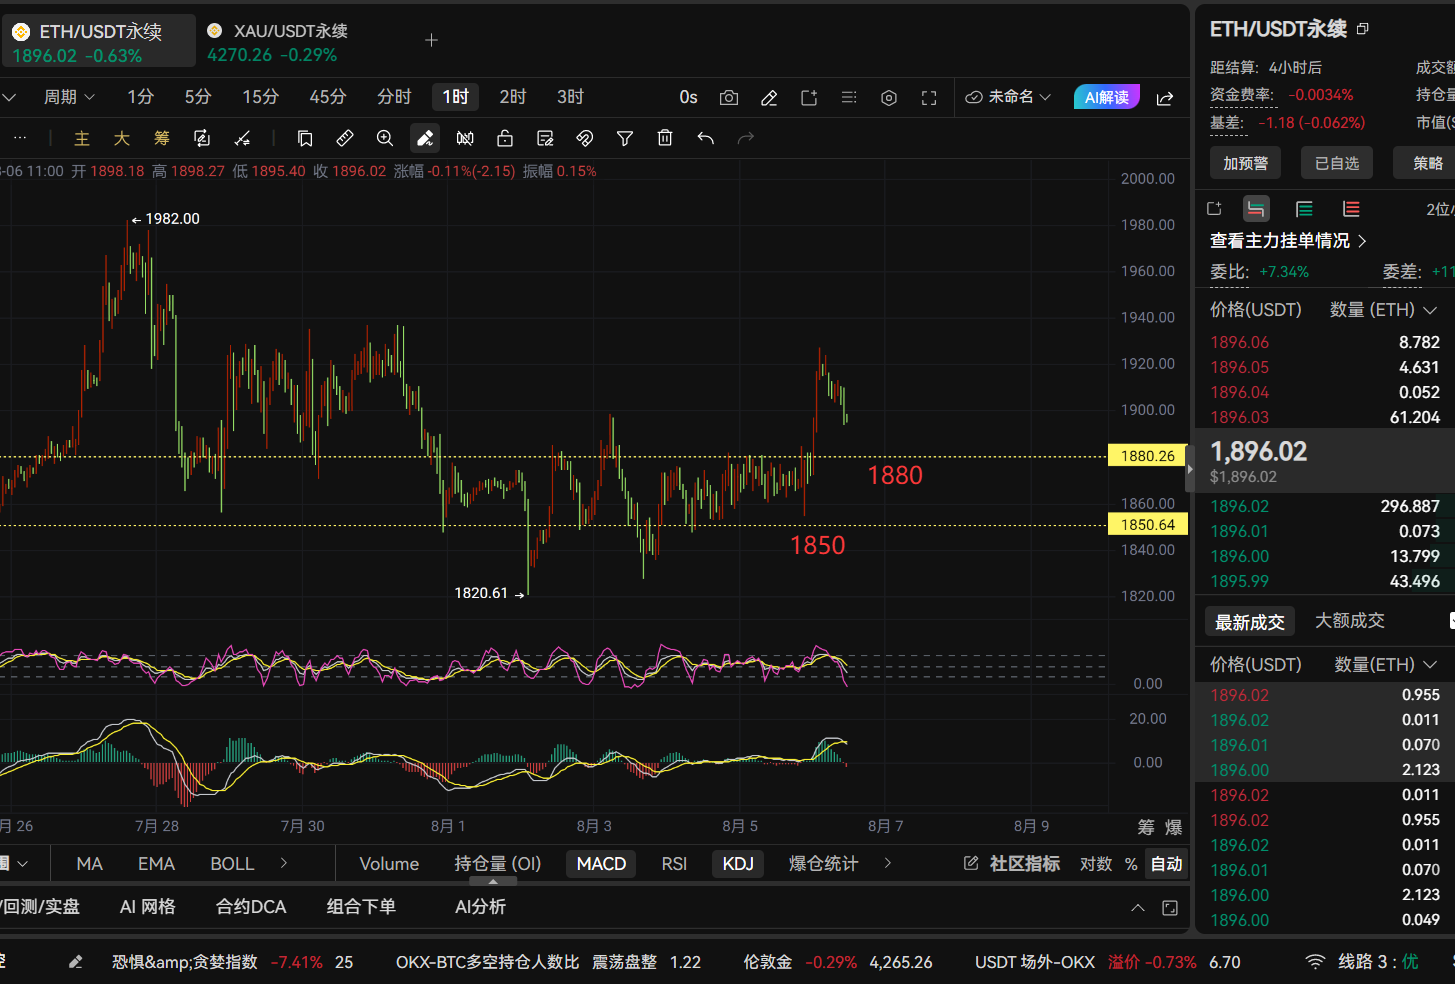Open the funnel filter tool
The image size is (1455, 984).
point(625,138)
